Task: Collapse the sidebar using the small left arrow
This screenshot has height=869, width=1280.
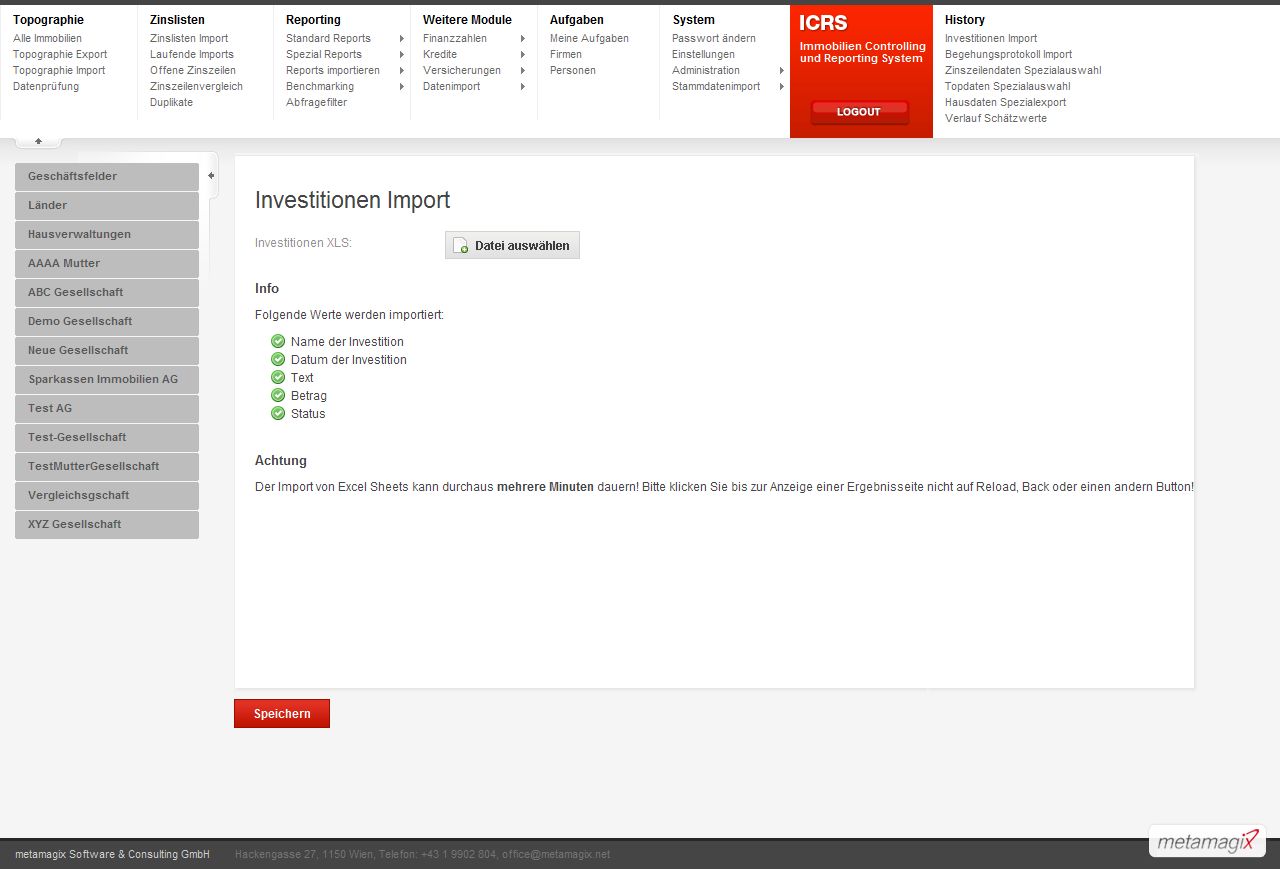Action: (211, 176)
